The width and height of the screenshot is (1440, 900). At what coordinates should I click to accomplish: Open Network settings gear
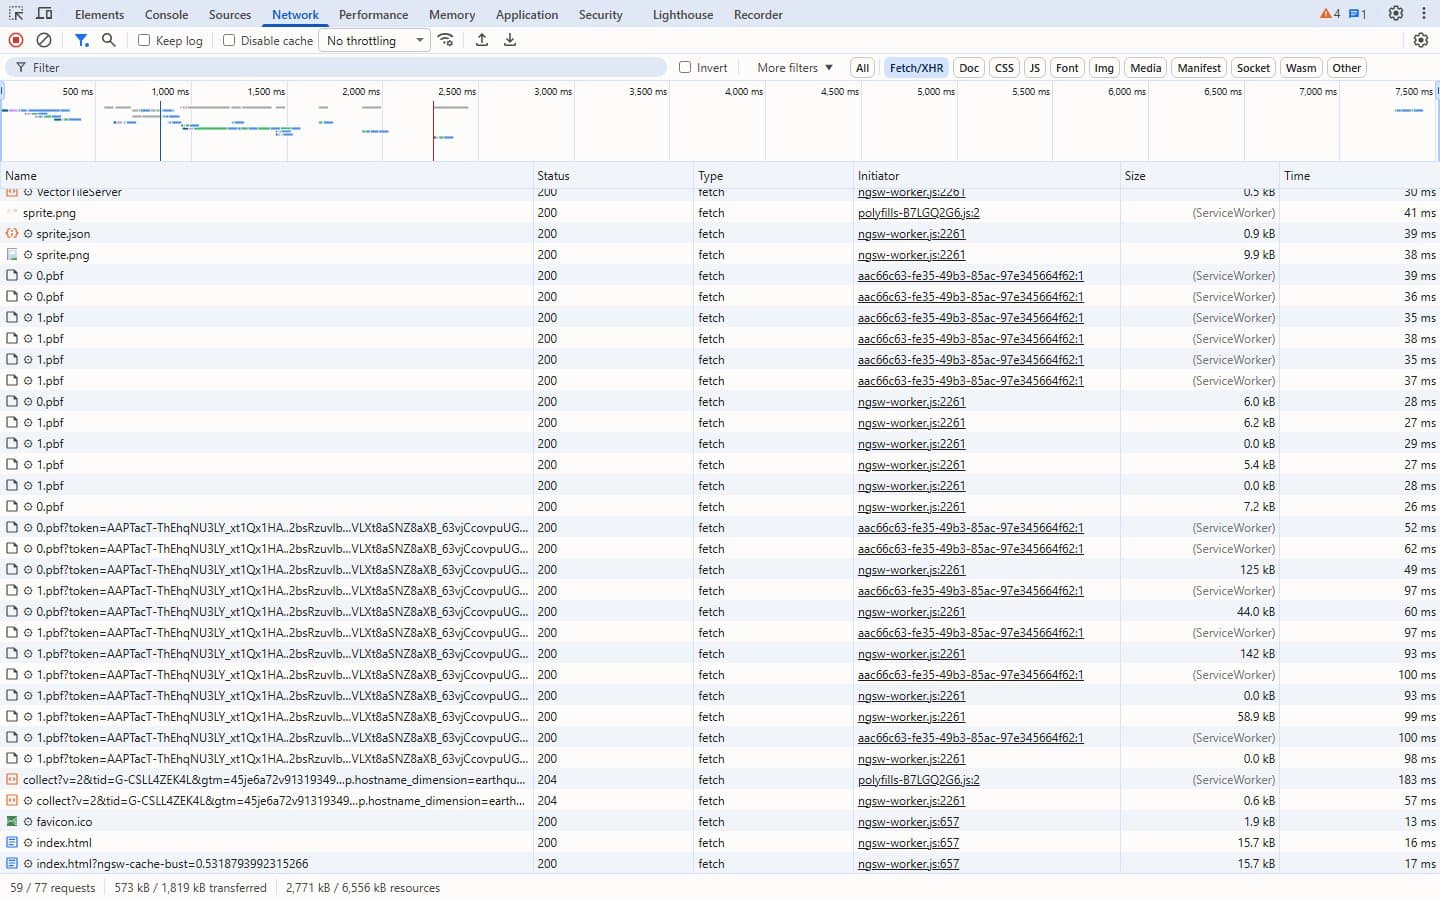tap(1421, 40)
